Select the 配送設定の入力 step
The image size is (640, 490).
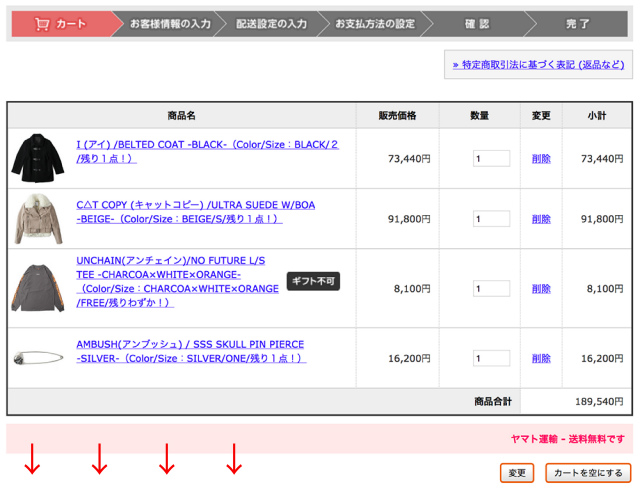tap(271, 24)
